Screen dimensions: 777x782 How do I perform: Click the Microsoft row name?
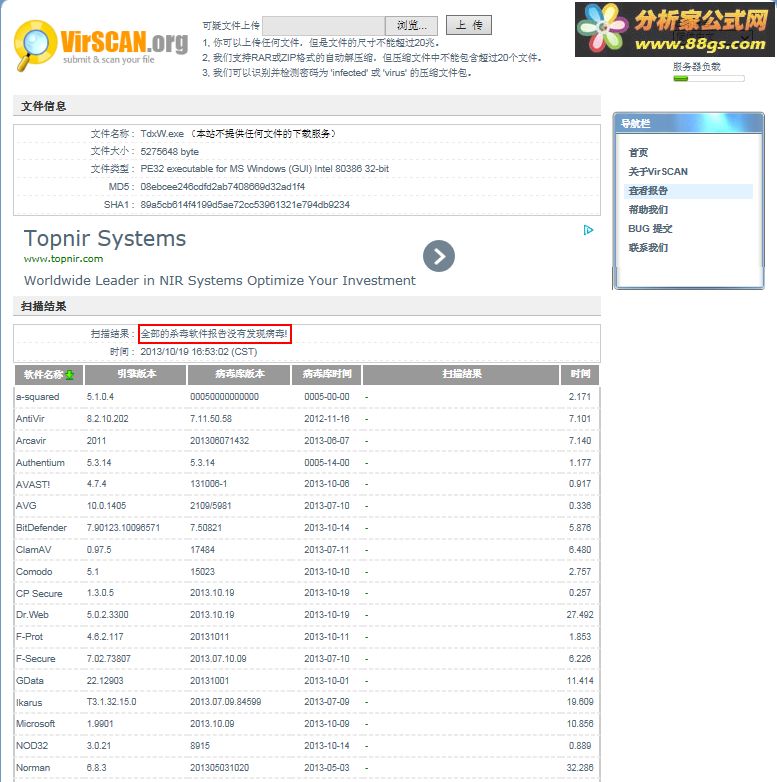pos(35,724)
